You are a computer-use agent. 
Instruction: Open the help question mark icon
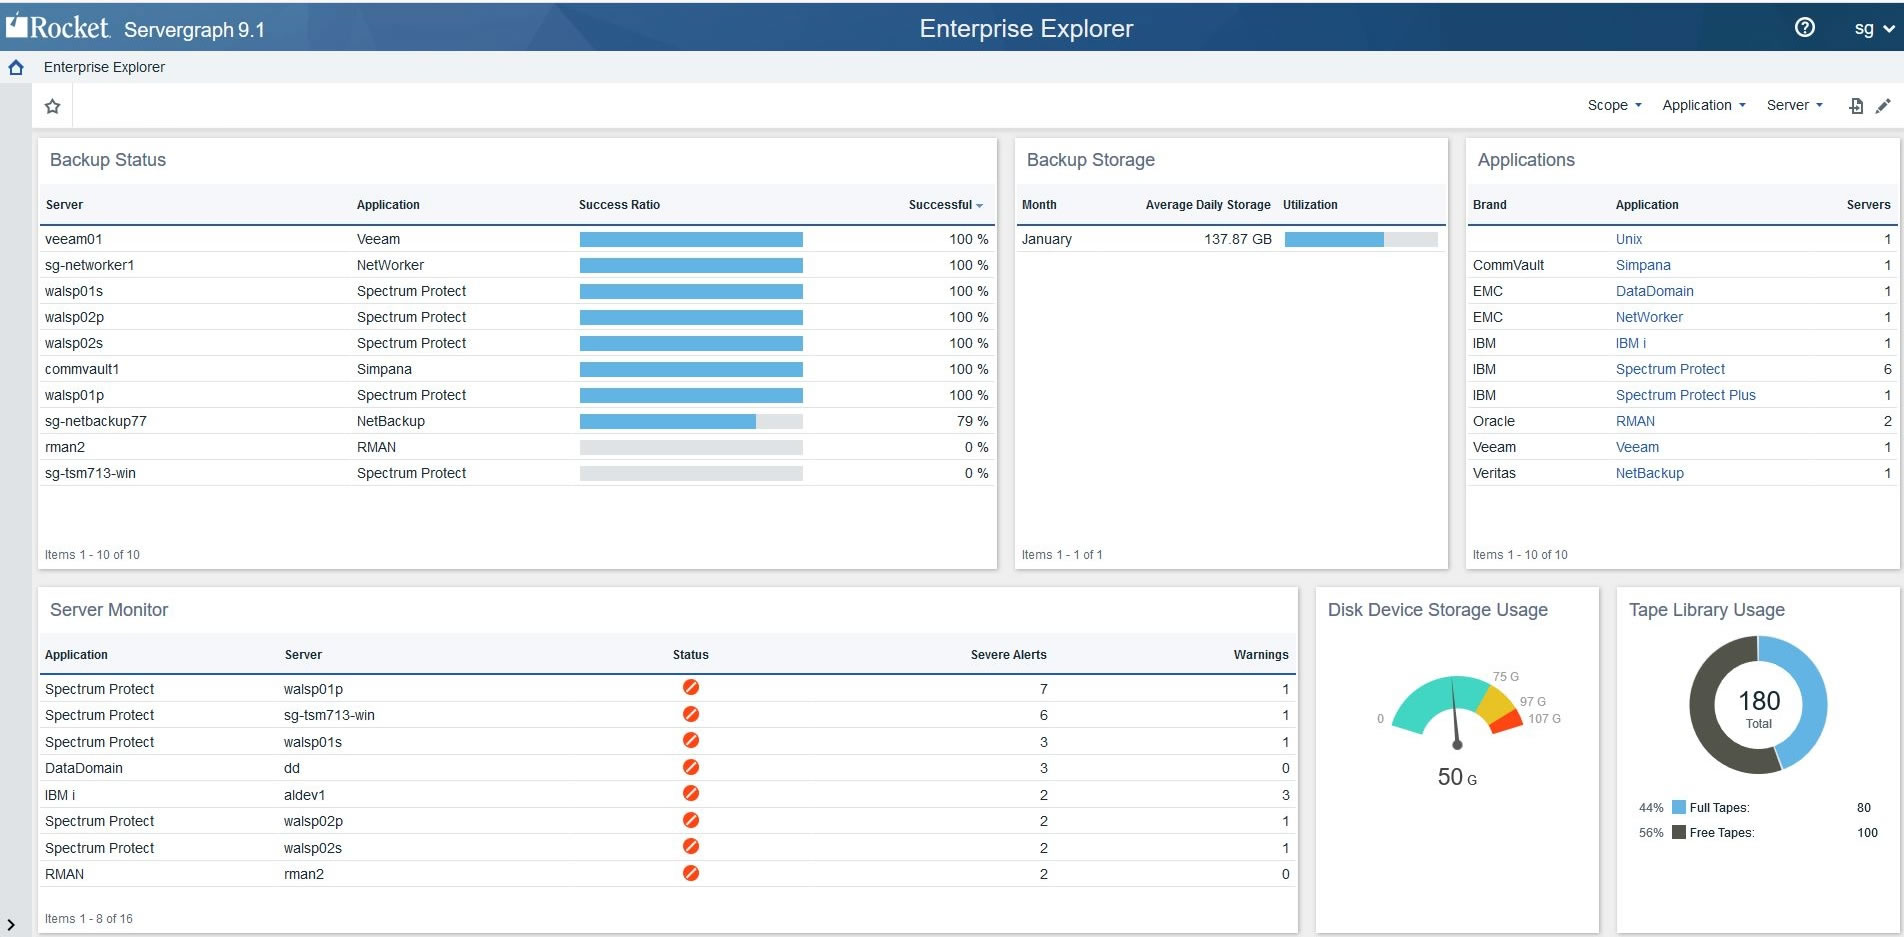point(1804,28)
